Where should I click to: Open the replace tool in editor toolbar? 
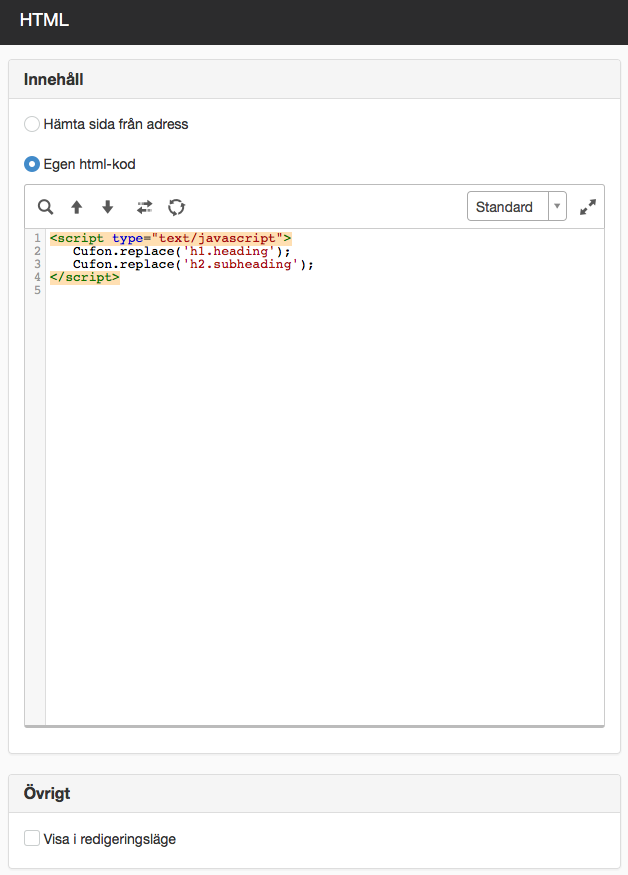[145, 207]
